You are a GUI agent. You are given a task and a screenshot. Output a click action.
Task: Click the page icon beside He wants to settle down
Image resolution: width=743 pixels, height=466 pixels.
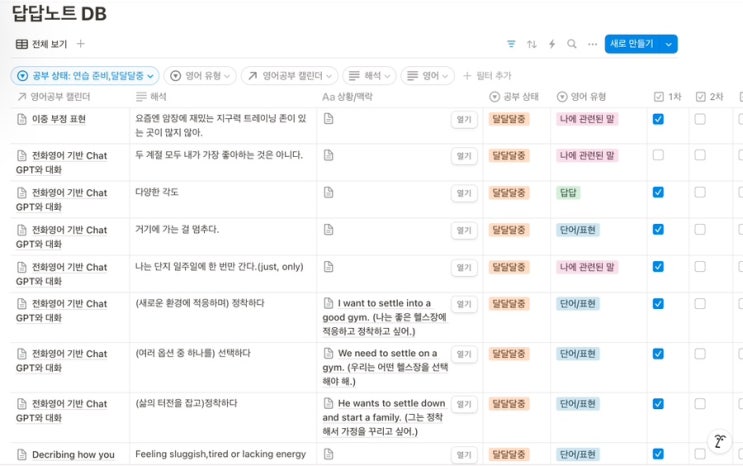pyautogui.click(x=328, y=403)
